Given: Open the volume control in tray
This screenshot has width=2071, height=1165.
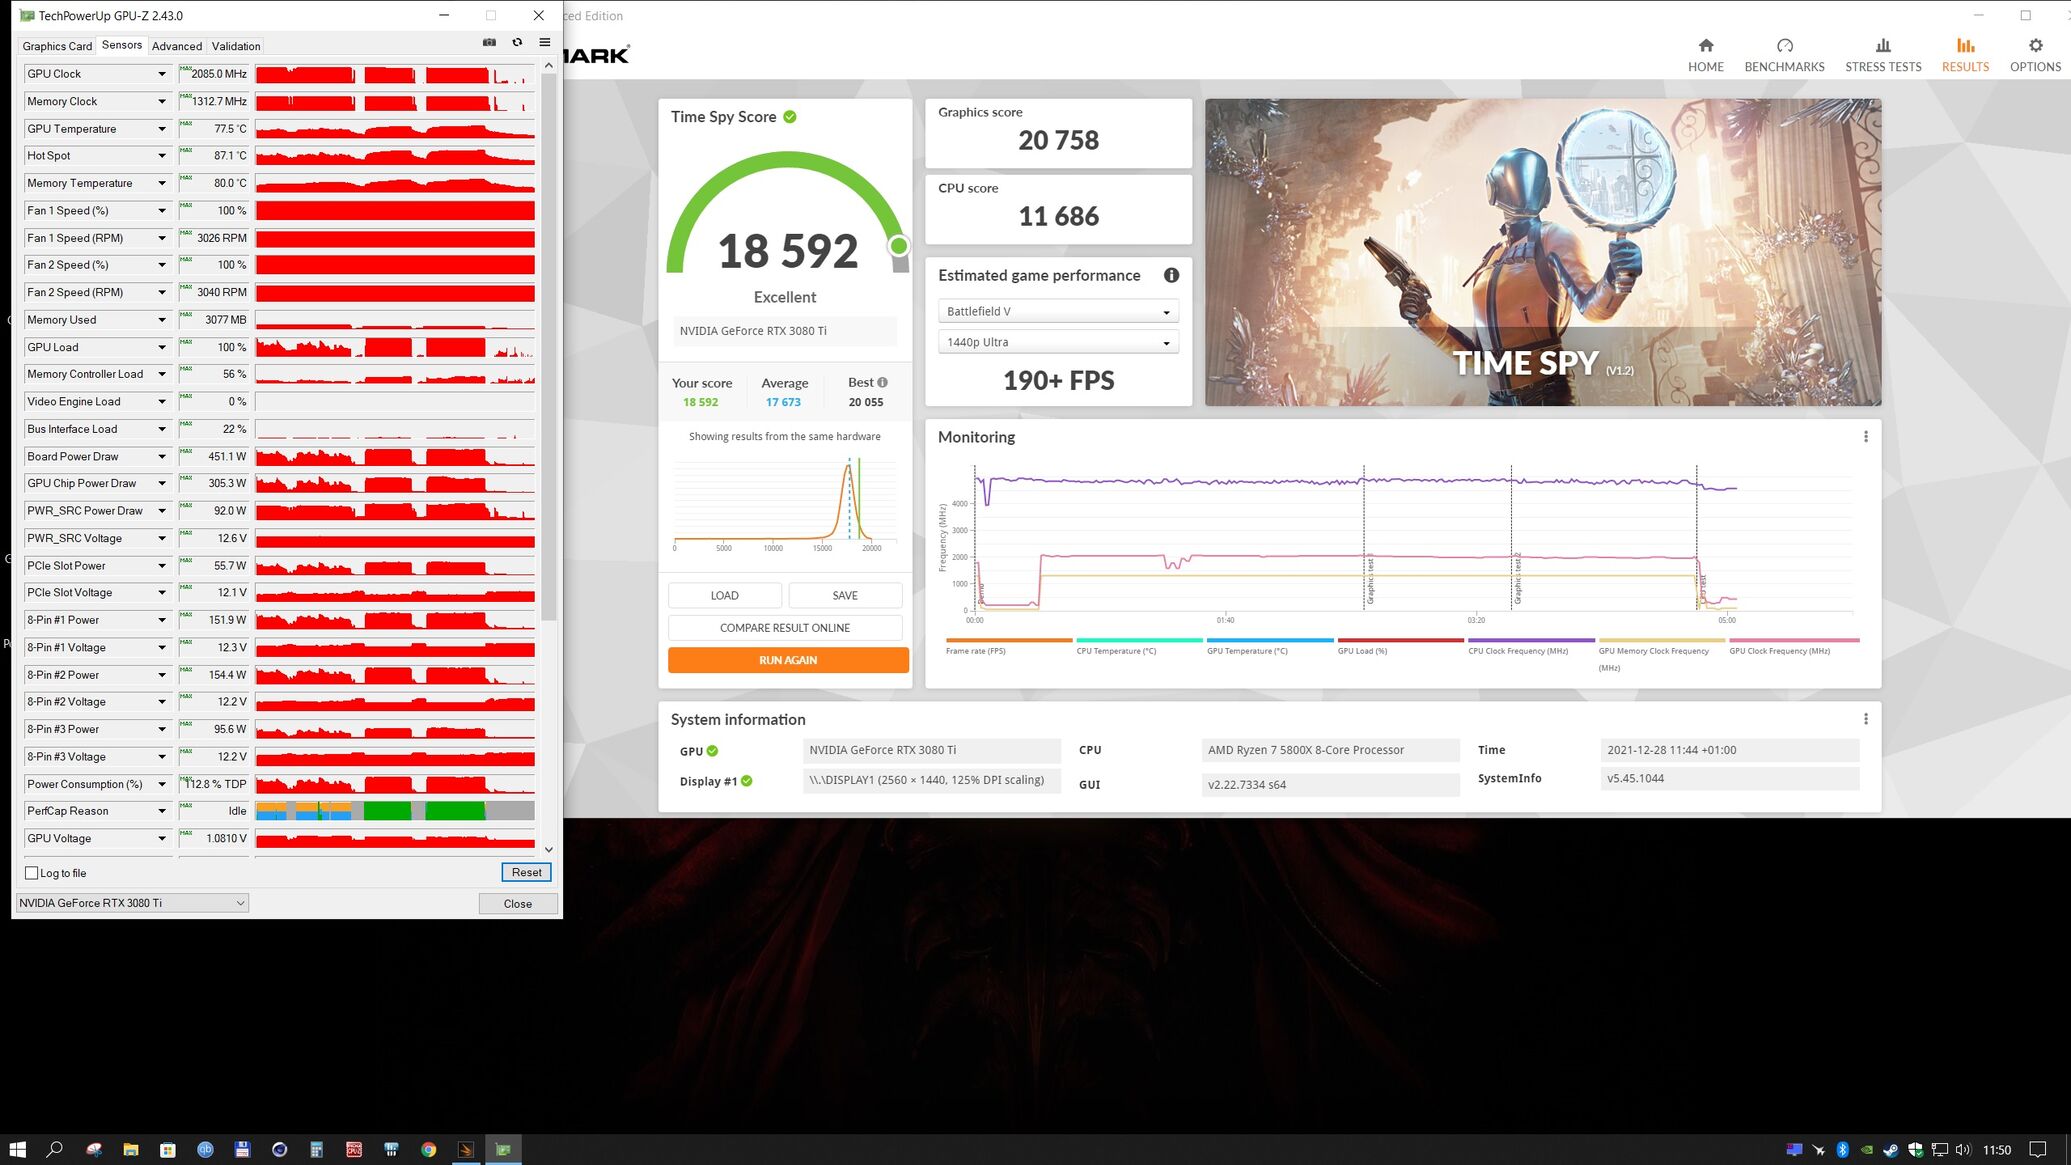Looking at the screenshot, I should click(x=1962, y=1149).
